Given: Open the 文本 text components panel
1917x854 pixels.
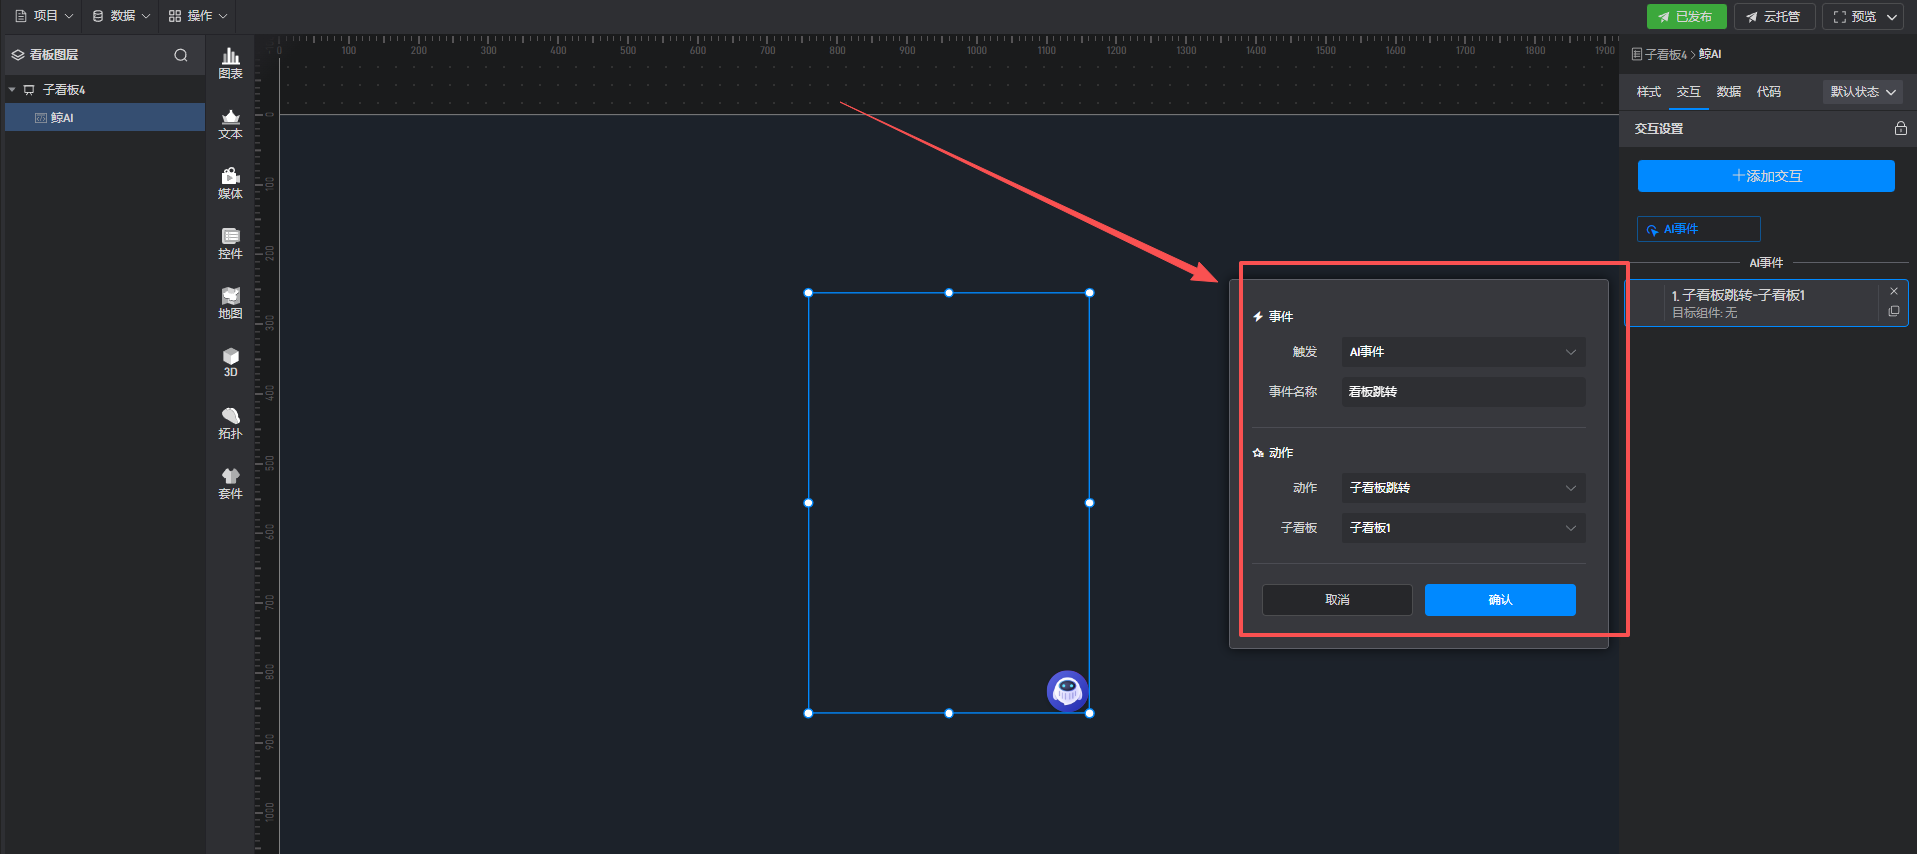Looking at the screenshot, I should click(230, 124).
